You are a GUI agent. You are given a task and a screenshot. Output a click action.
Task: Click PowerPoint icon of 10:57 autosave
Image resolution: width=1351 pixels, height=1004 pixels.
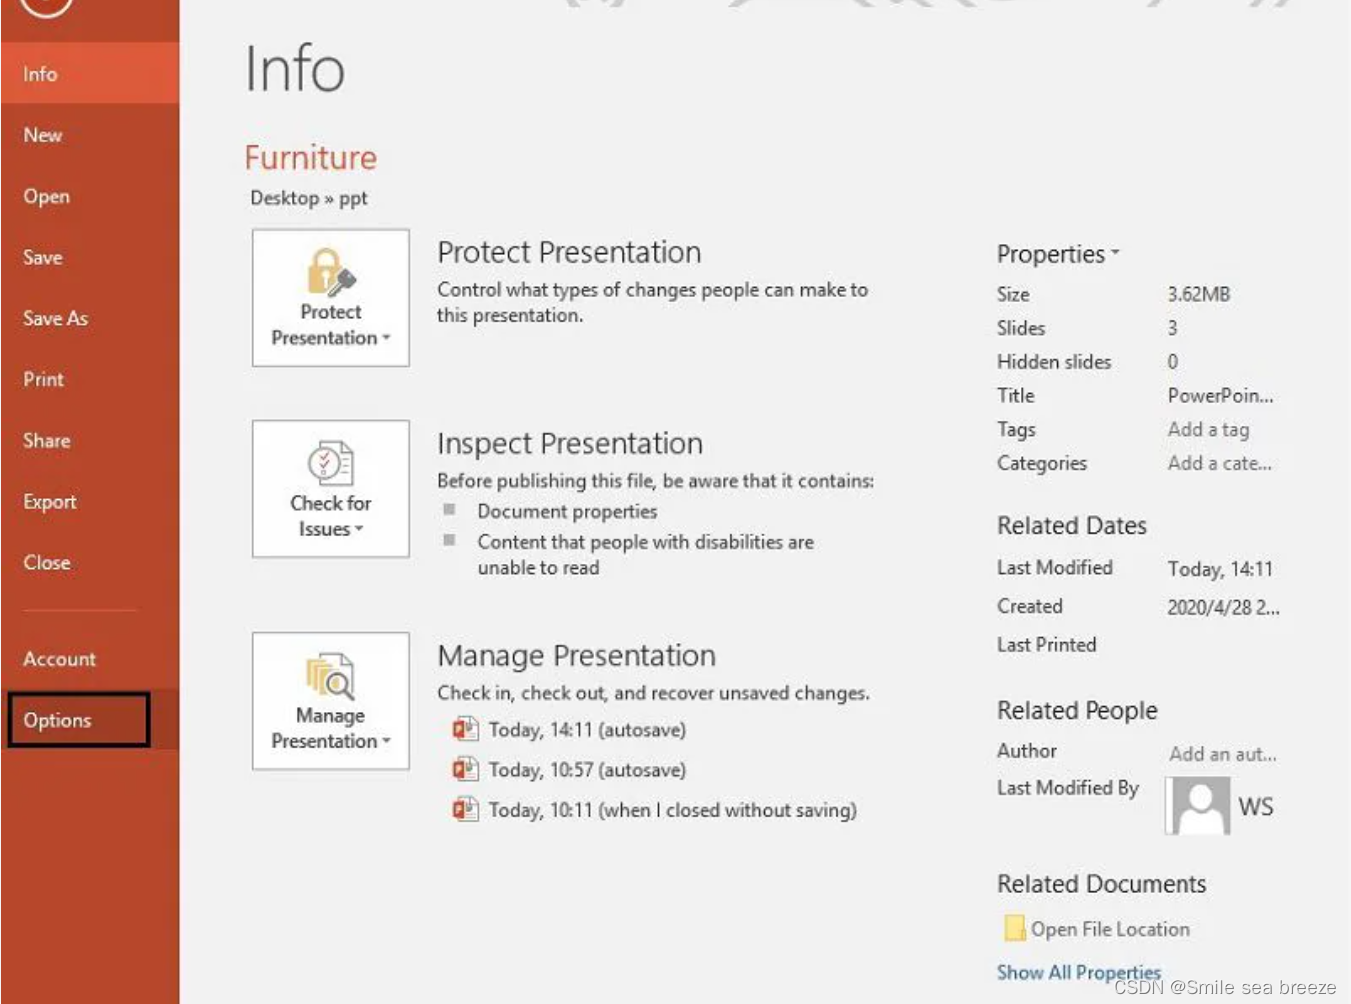coord(465,769)
